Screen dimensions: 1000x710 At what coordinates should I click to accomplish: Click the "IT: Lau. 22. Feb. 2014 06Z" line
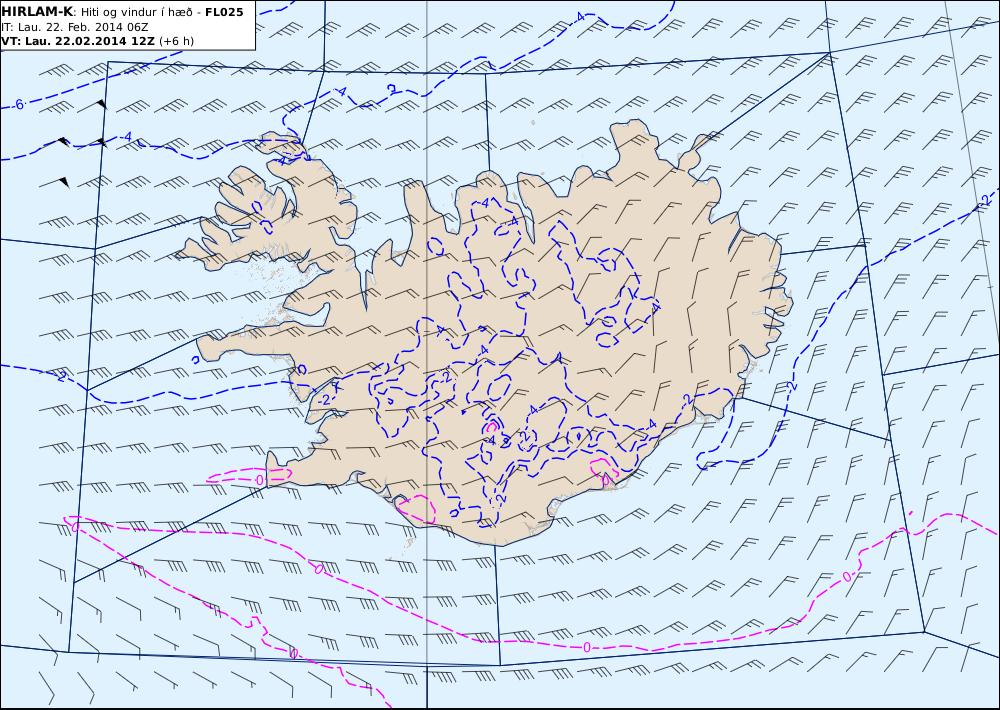click(75, 27)
